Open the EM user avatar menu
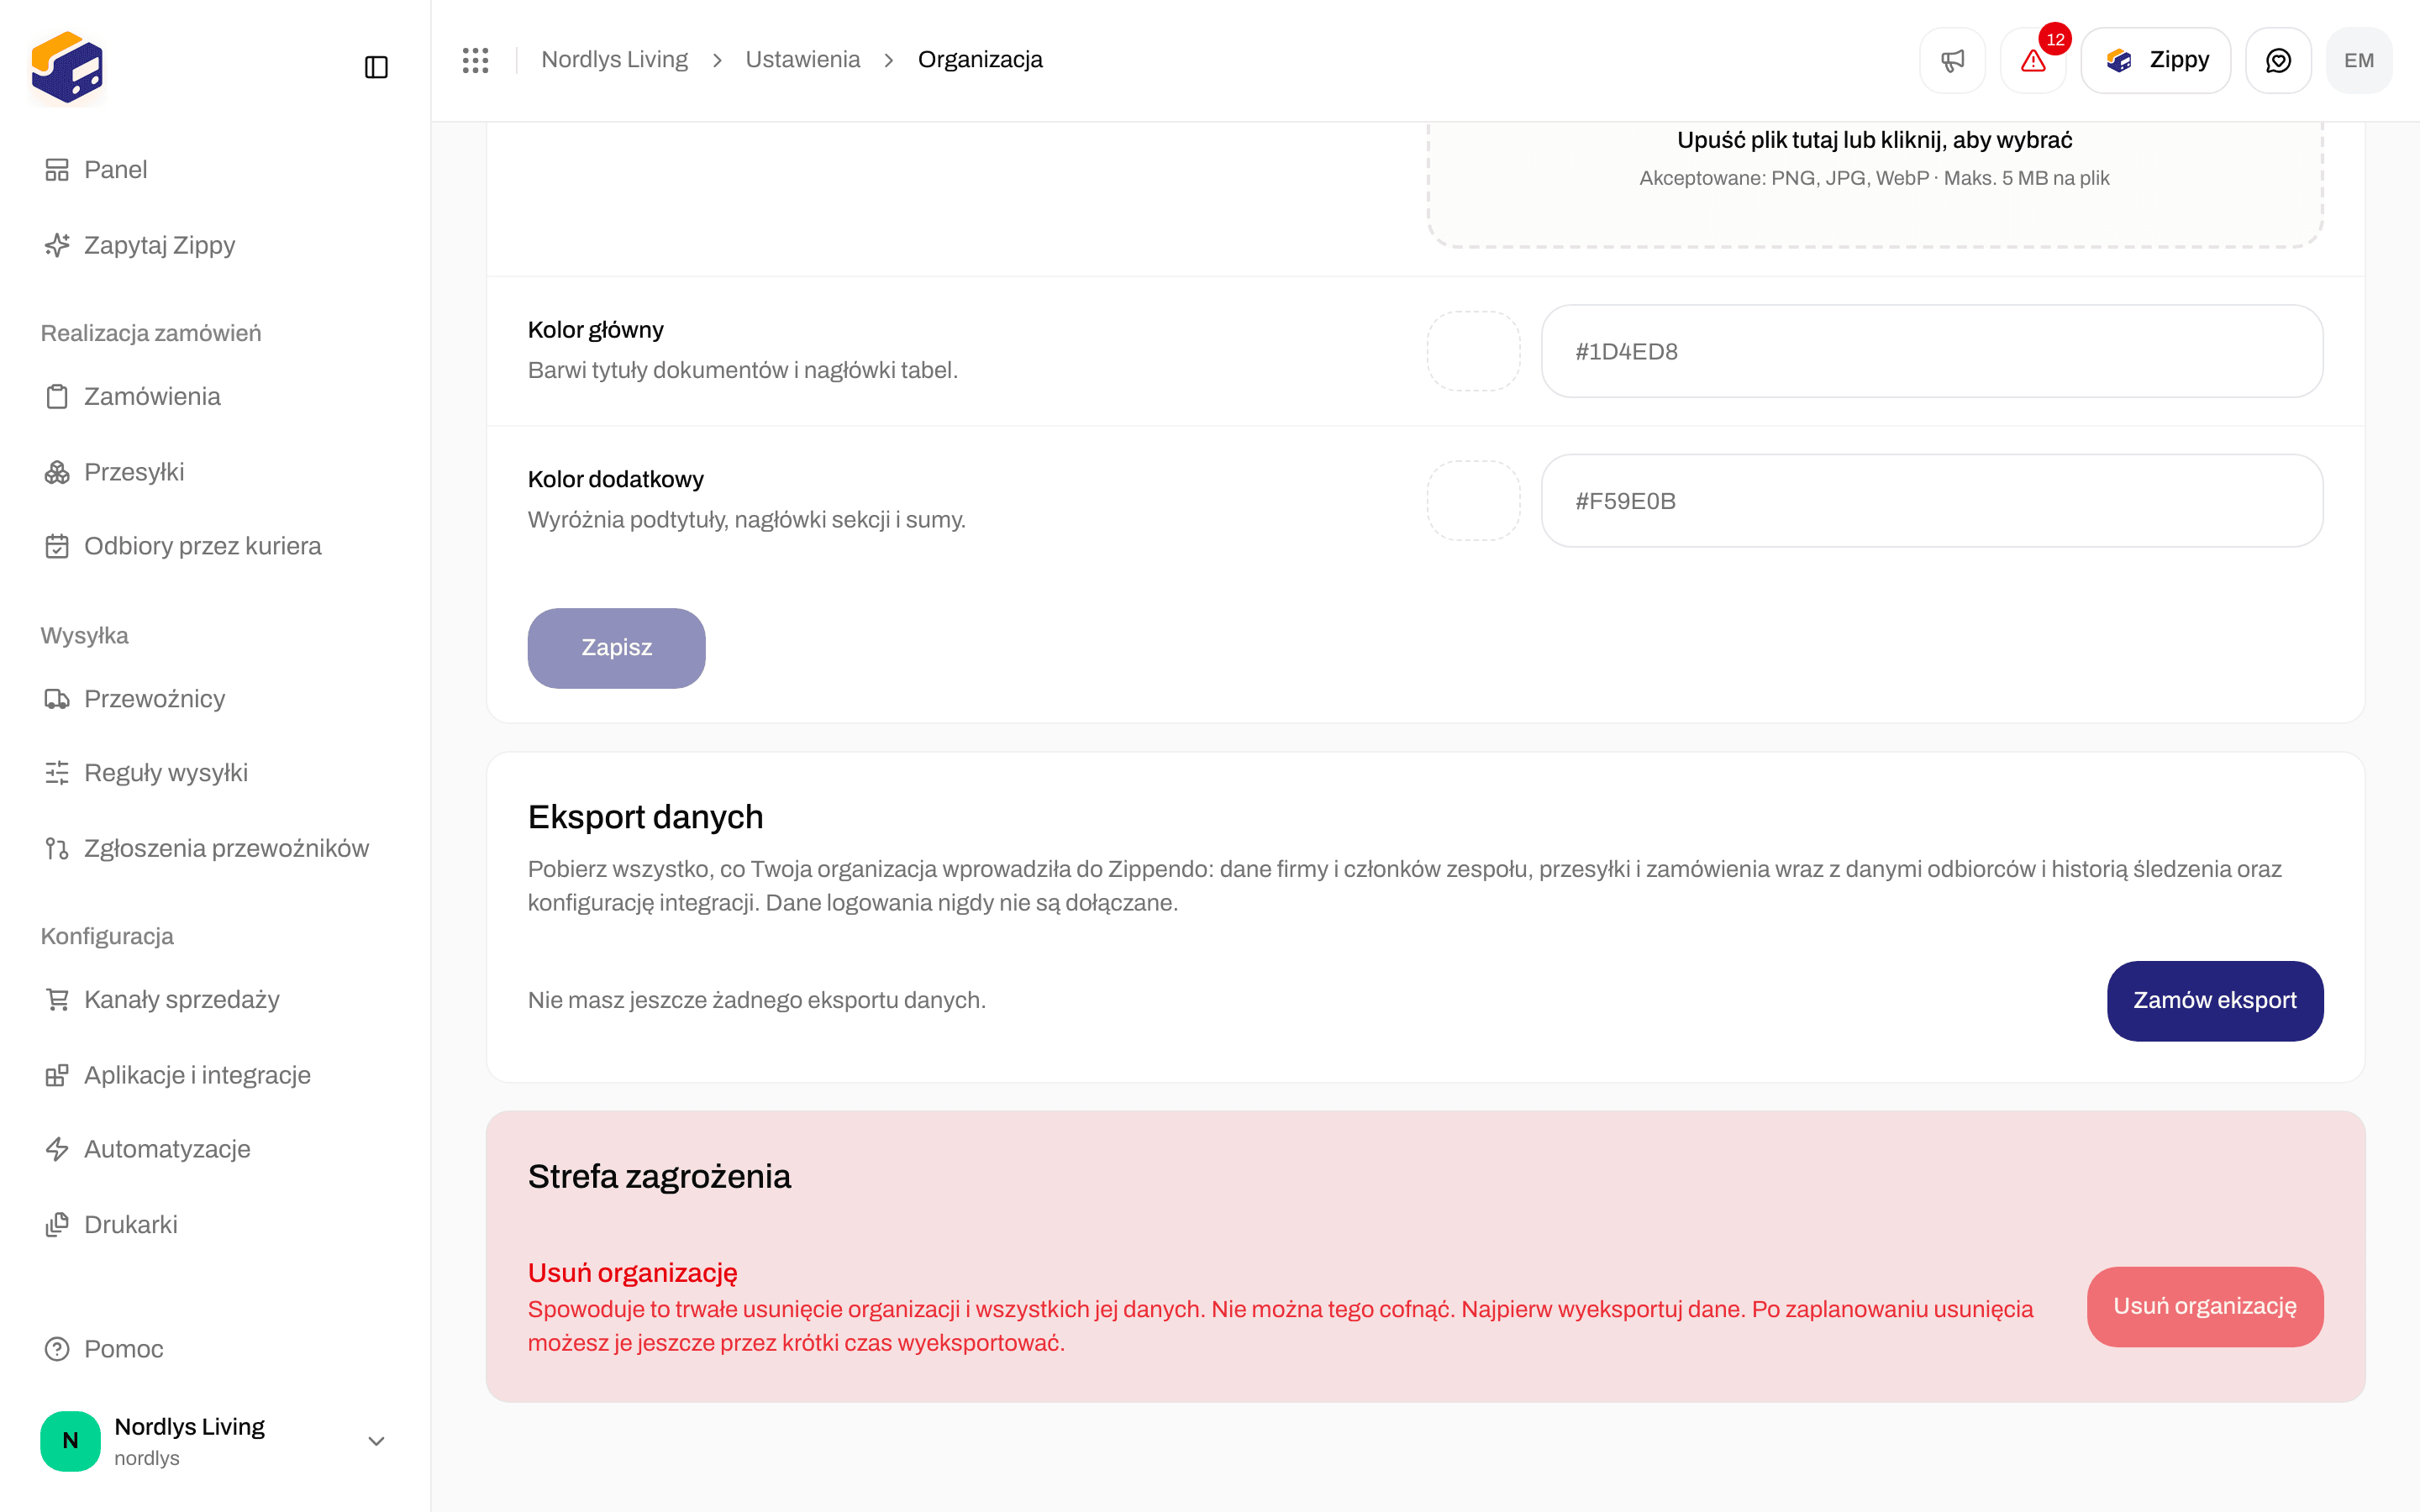The image size is (2420, 1512). (2359, 60)
